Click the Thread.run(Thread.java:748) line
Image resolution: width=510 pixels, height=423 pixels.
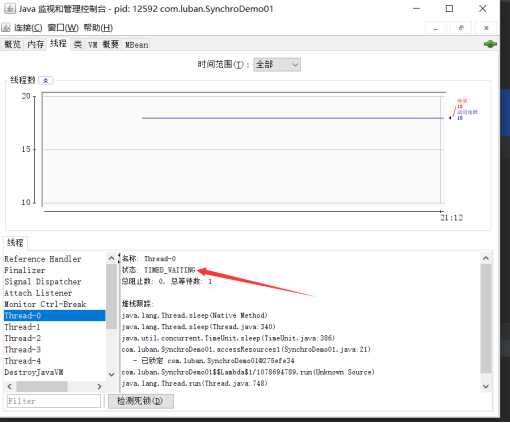(x=195, y=383)
